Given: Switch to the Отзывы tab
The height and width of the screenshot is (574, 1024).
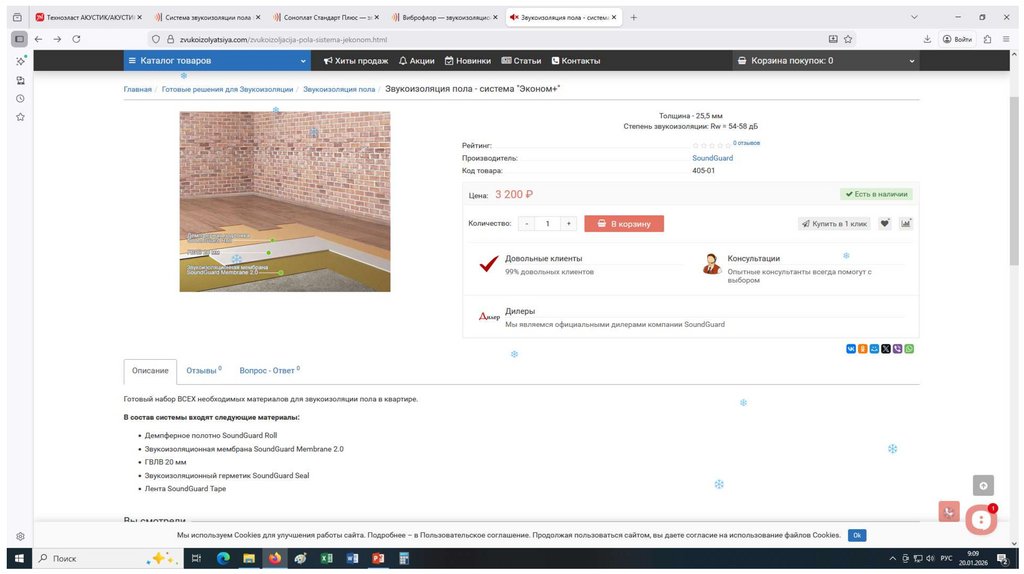Looking at the screenshot, I should (x=203, y=371).
